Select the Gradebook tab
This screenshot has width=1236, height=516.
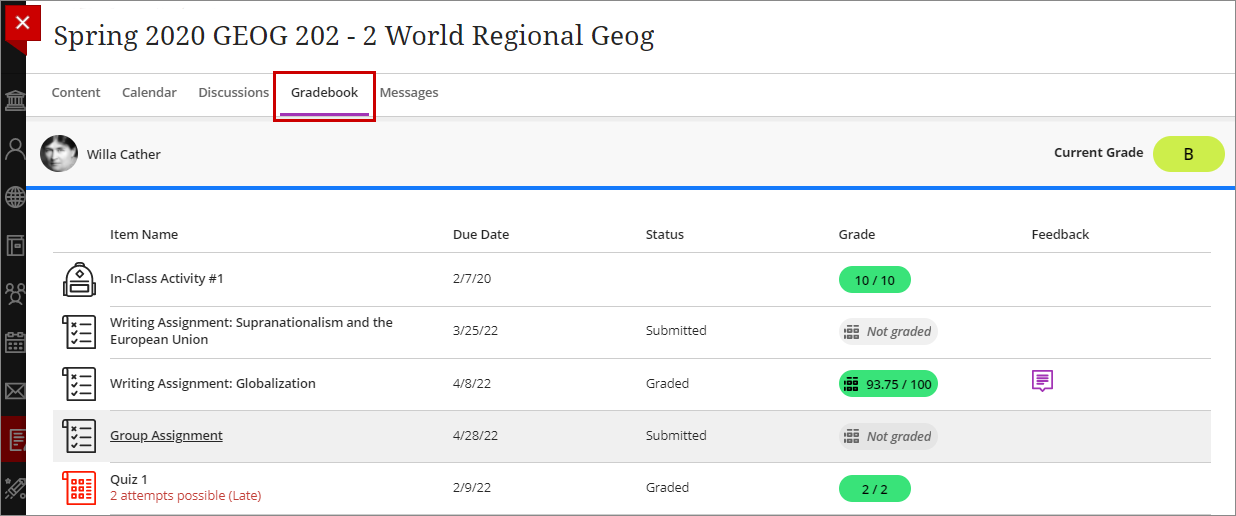tap(324, 92)
